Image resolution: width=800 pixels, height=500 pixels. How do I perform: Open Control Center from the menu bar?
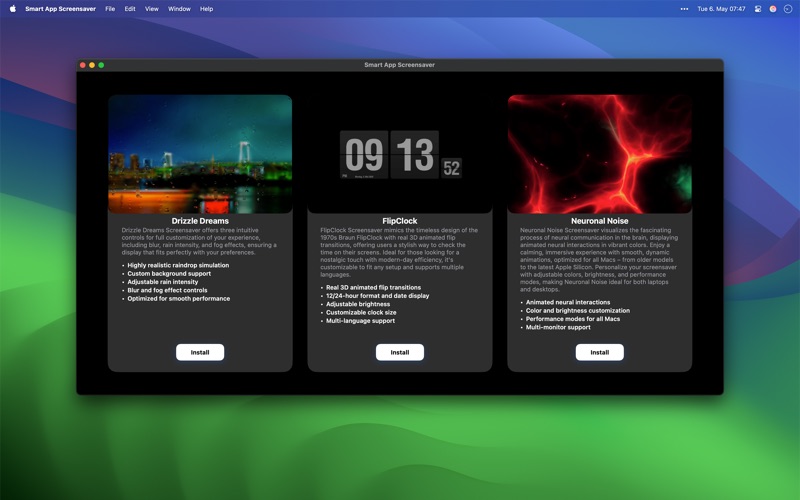point(758,9)
